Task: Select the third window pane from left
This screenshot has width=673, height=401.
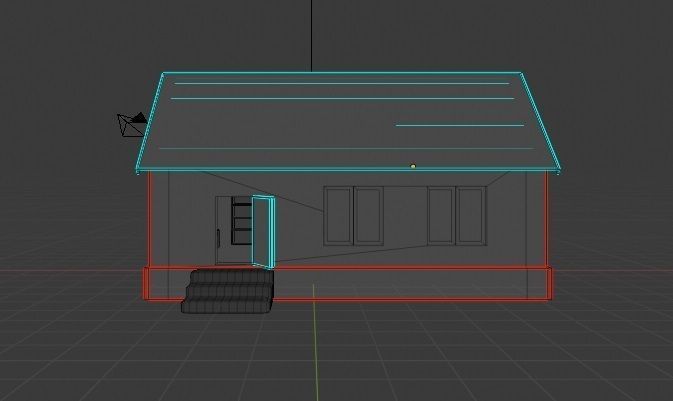Action: [x=441, y=216]
